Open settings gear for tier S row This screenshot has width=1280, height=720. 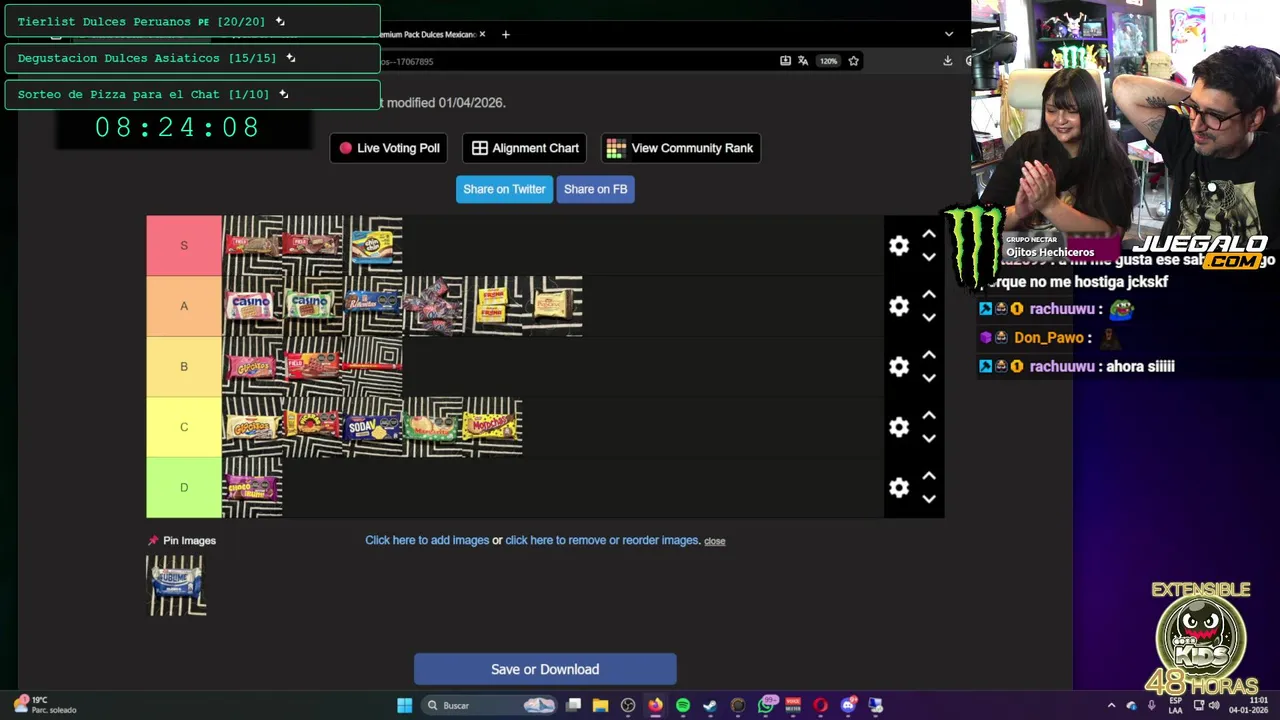pyautogui.click(x=899, y=246)
